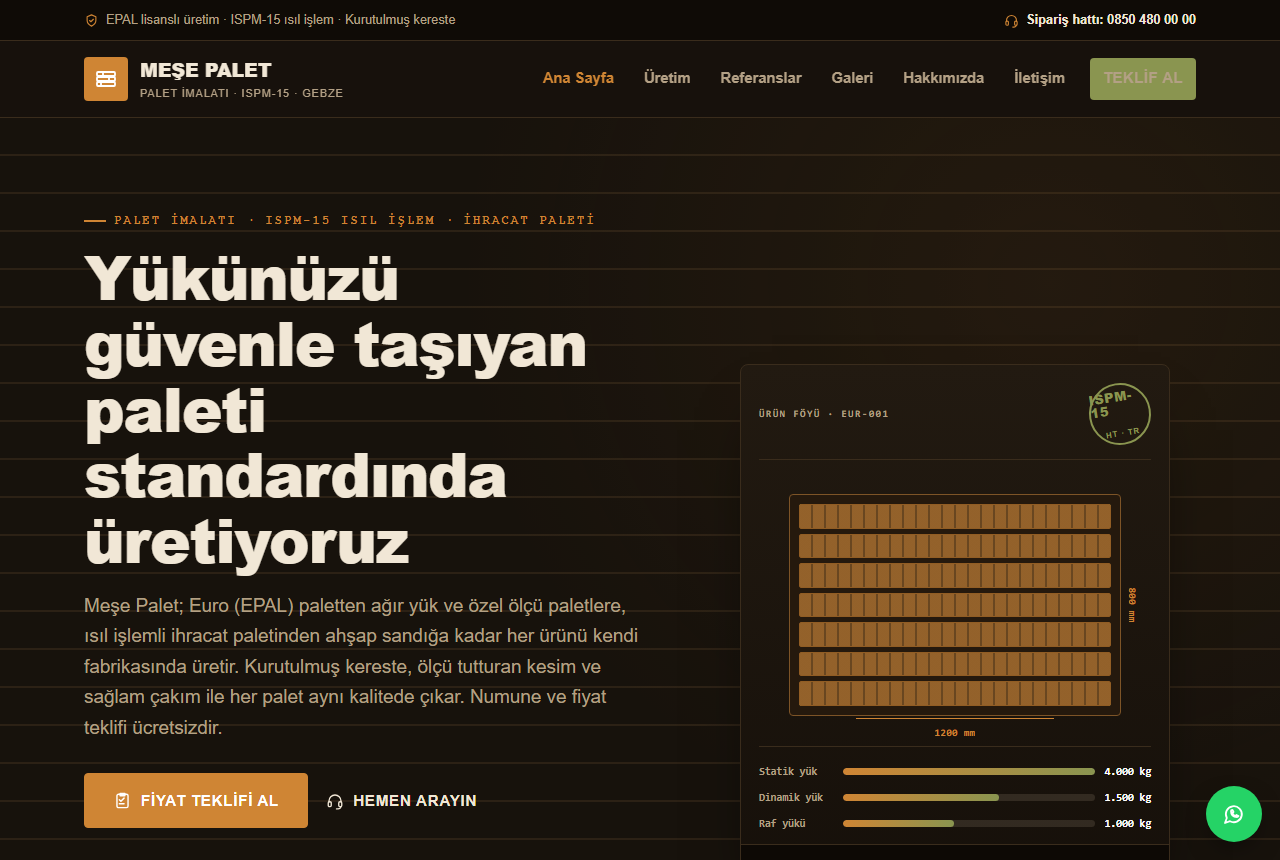Click the Dinamik yük label

click(x=791, y=798)
